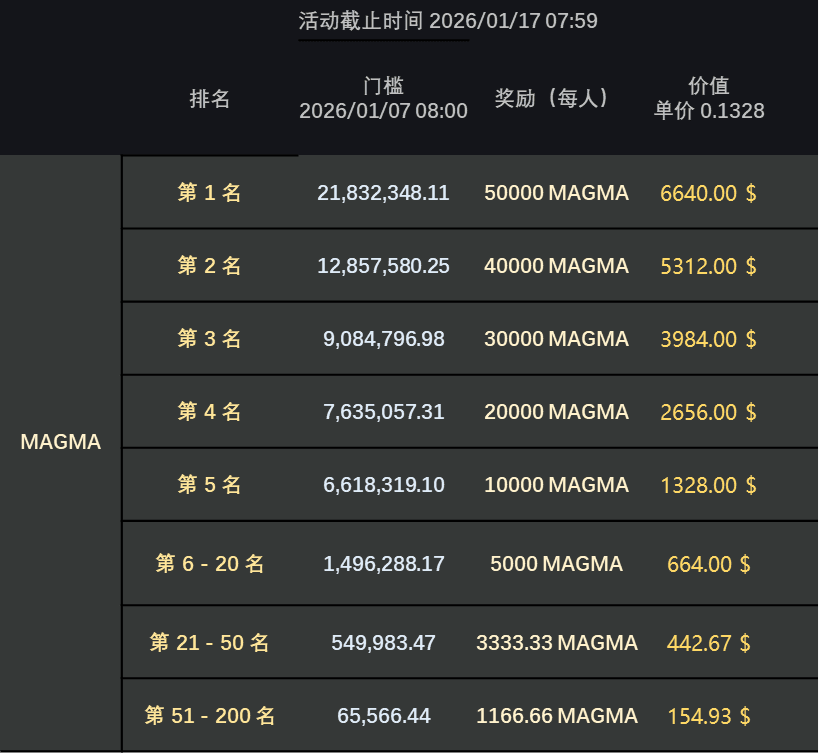Select the 第 6 - 20 名 rank row
819x754 pixels.
pos(210,564)
